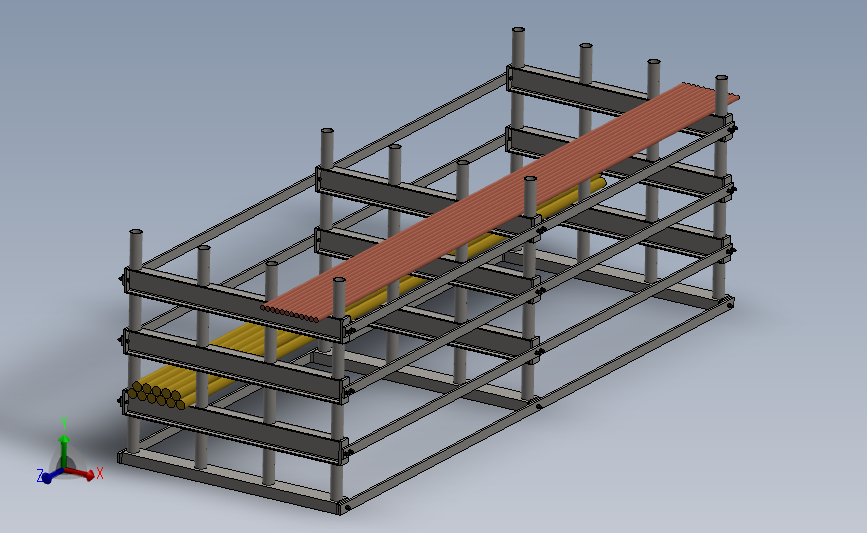
Task: Select the yellow pipe bundle ends on lower shelf
Action: pos(156,395)
